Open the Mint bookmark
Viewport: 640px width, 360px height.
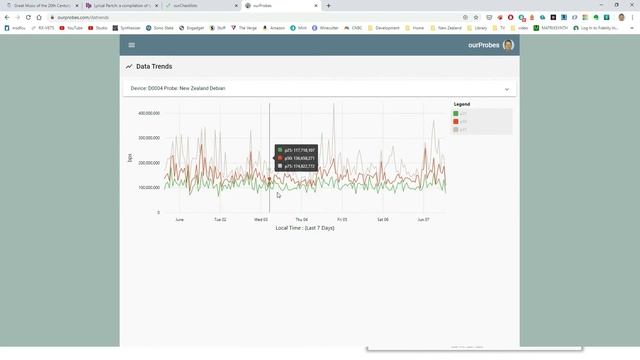pyautogui.click(x=298, y=28)
